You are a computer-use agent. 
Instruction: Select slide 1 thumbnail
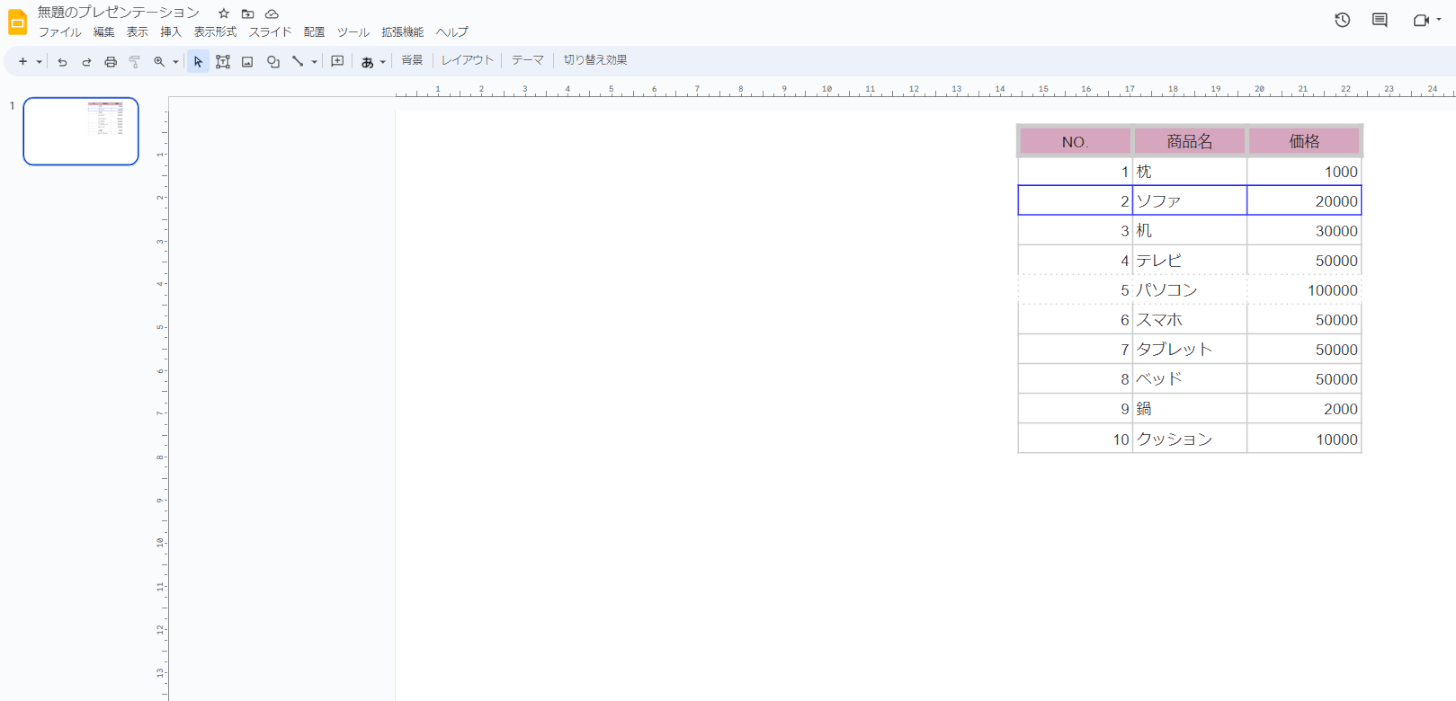81,131
